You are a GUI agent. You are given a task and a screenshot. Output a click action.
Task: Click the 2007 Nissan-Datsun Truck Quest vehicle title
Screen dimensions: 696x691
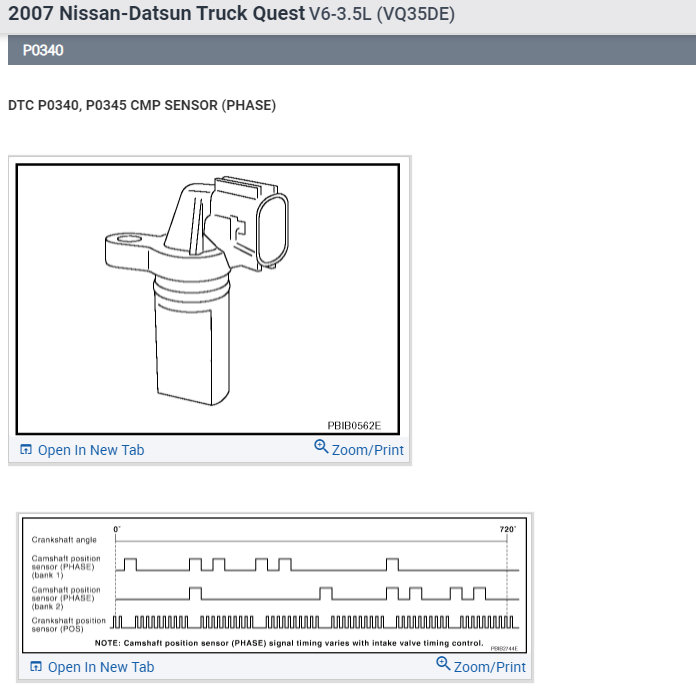coord(157,13)
